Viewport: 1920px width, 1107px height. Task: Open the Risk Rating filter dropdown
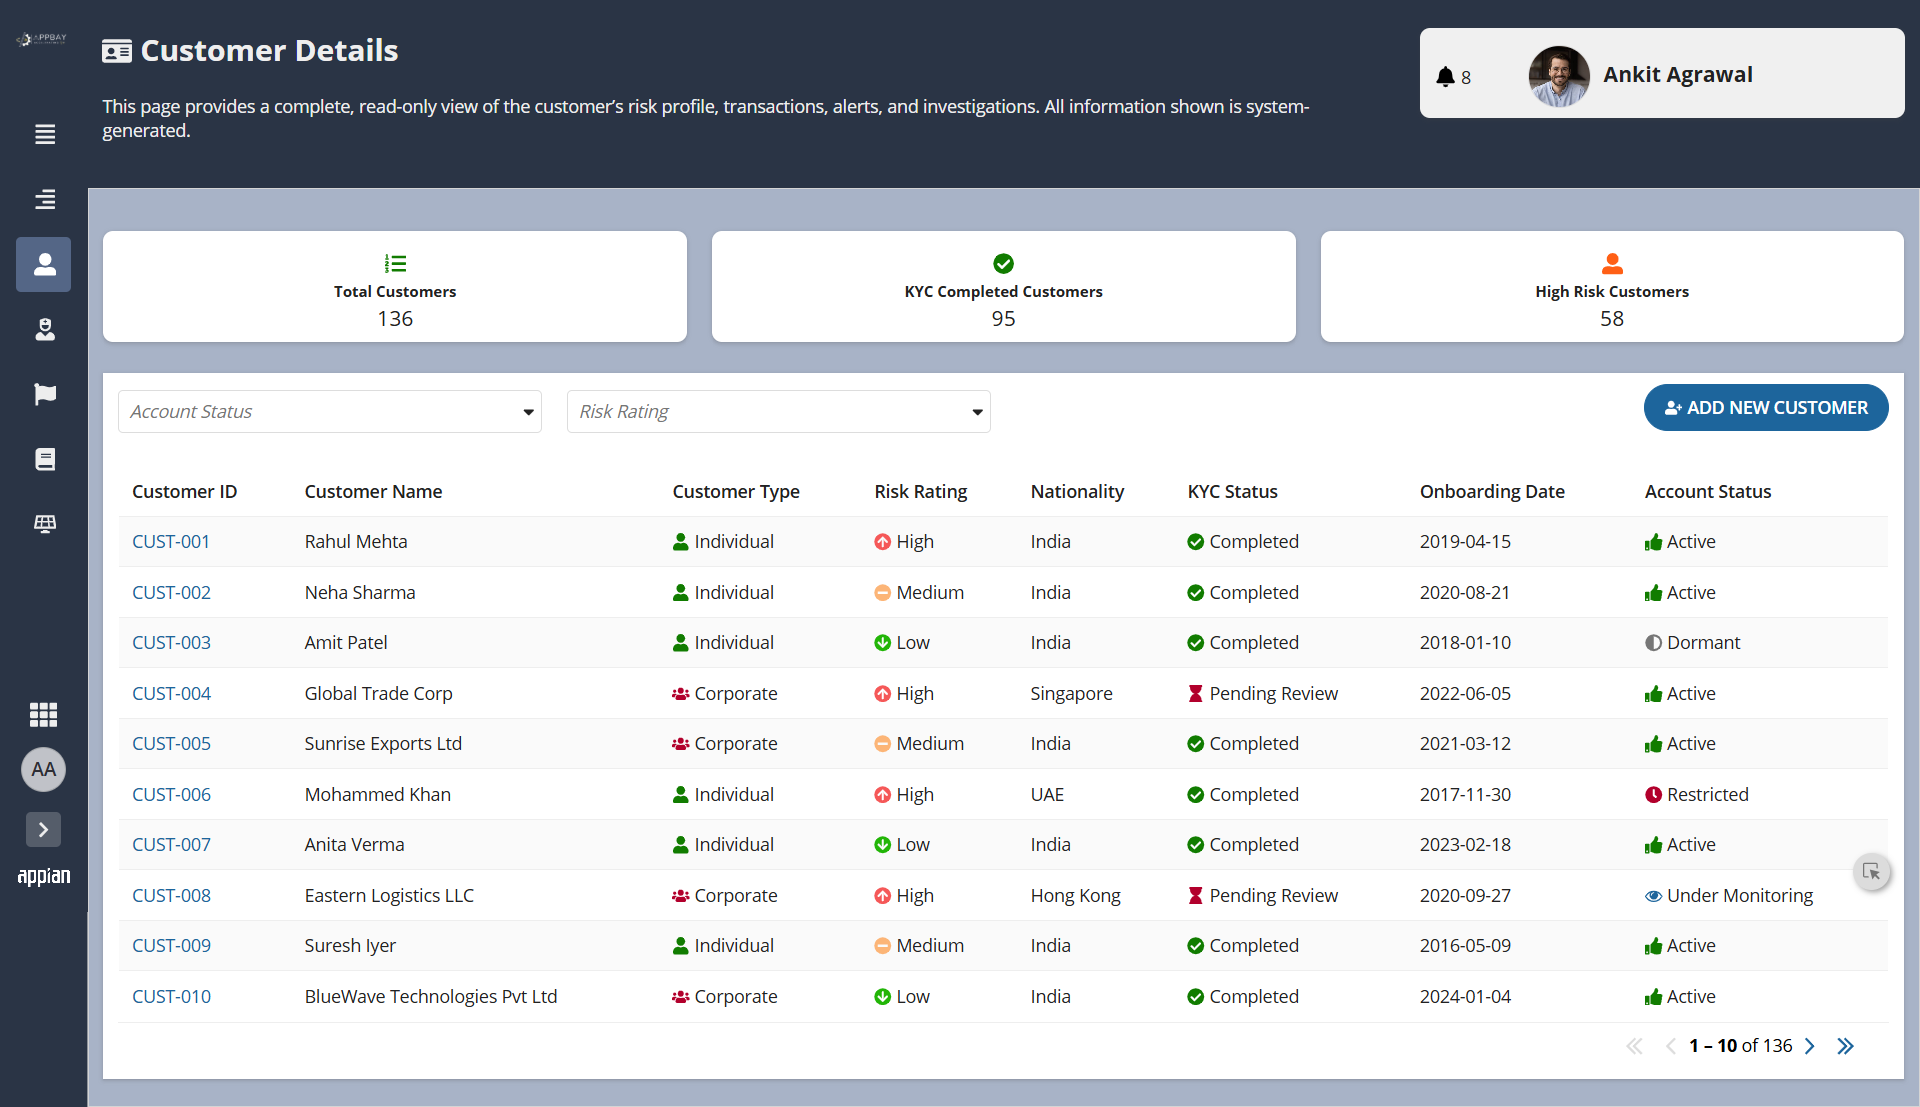pyautogui.click(x=778, y=412)
